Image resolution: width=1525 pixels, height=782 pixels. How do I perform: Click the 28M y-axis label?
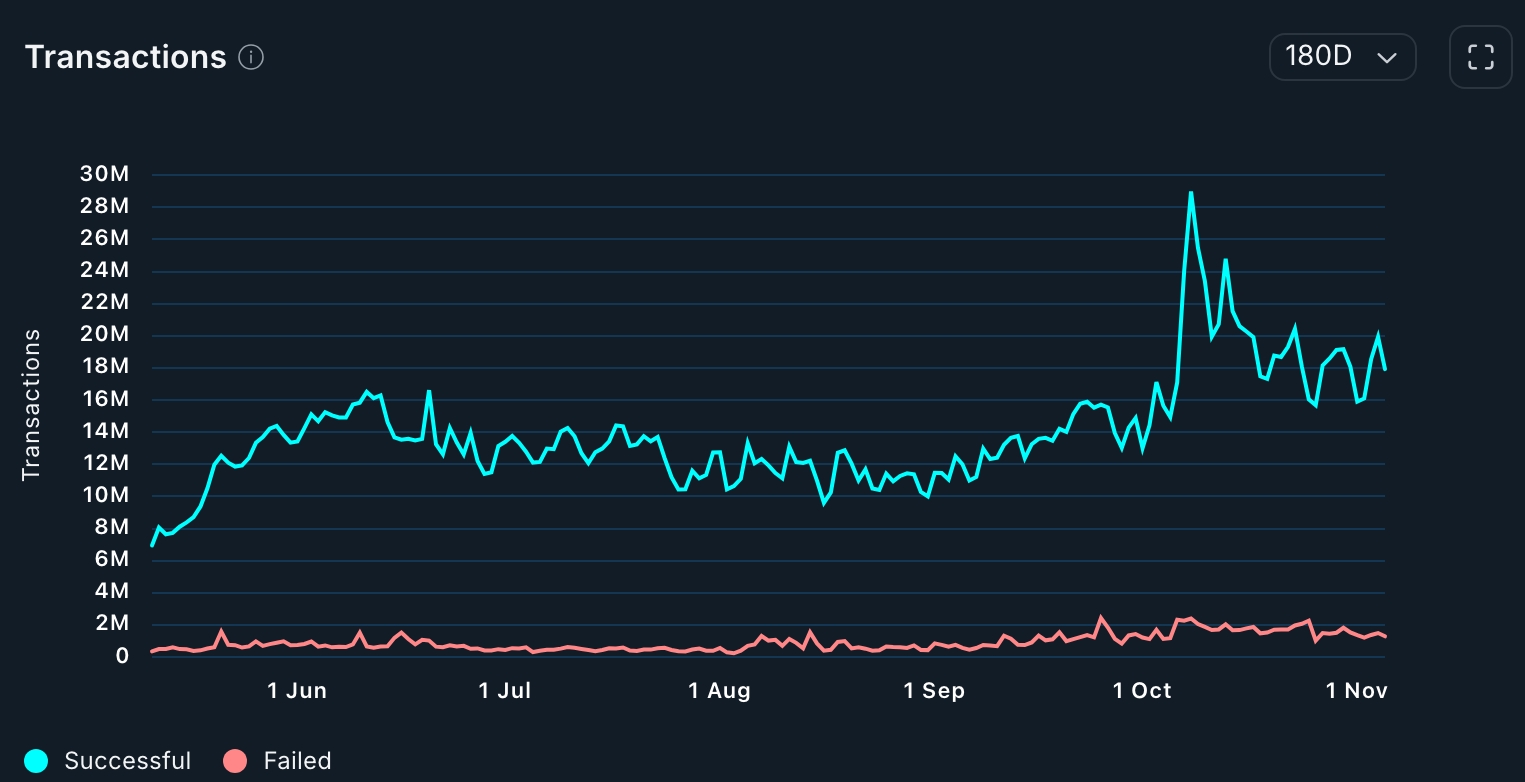click(x=104, y=206)
